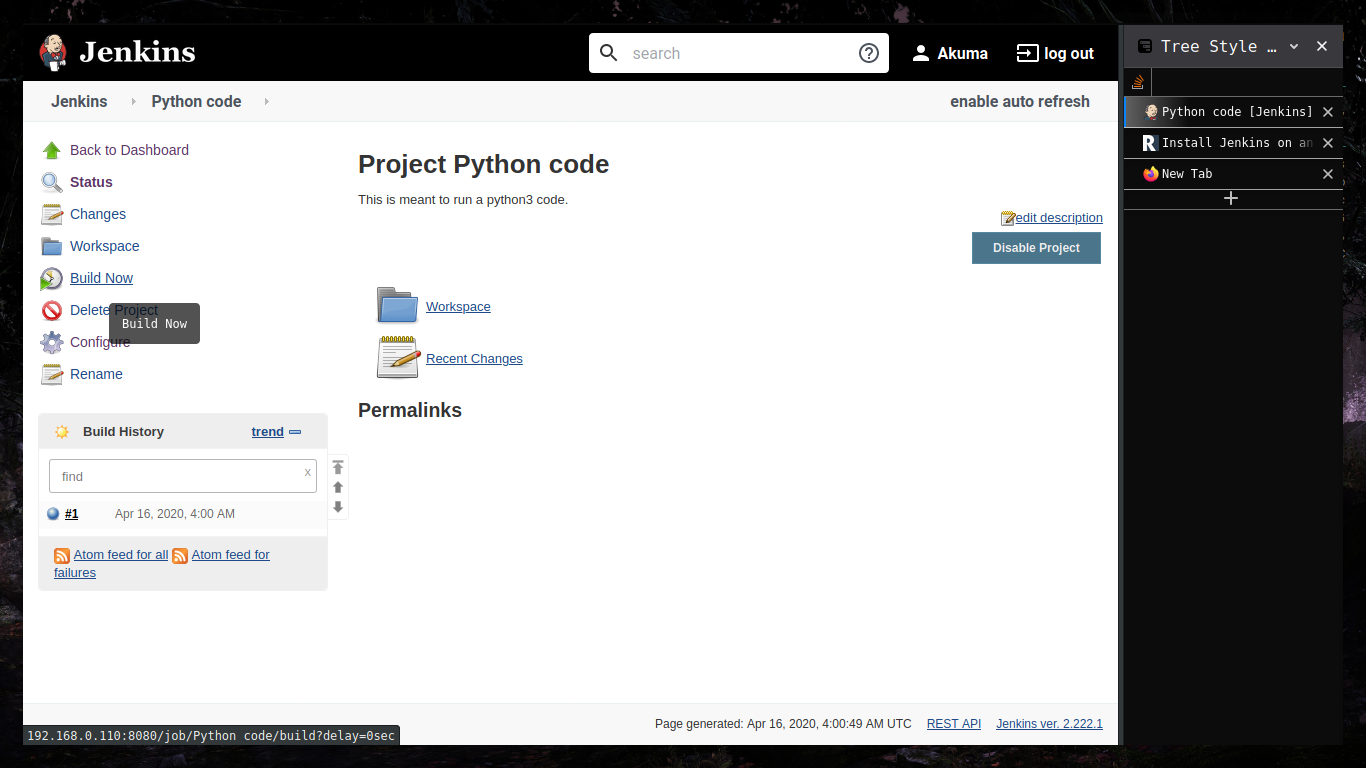Click the build date Apr 16, 2020, 4:00 AM
This screenshot has height=768, width=1366.
pos(175,514)
